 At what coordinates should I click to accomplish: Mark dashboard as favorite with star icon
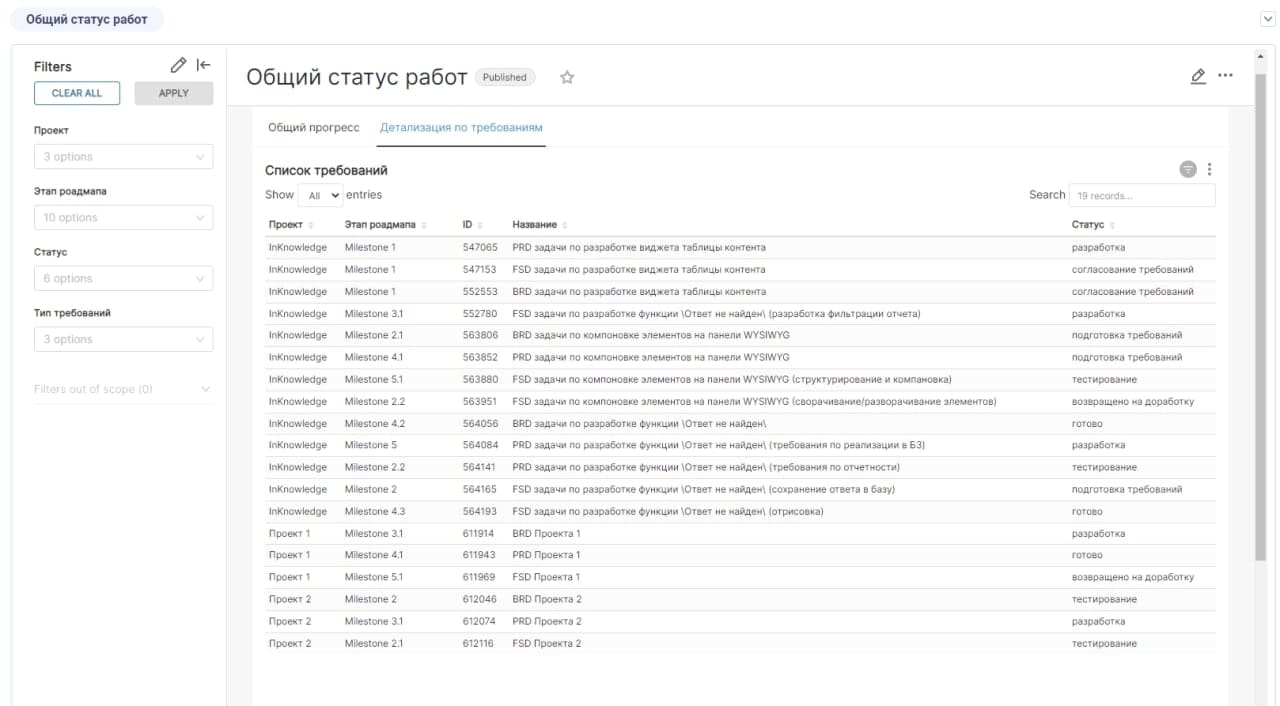(567, 78)
